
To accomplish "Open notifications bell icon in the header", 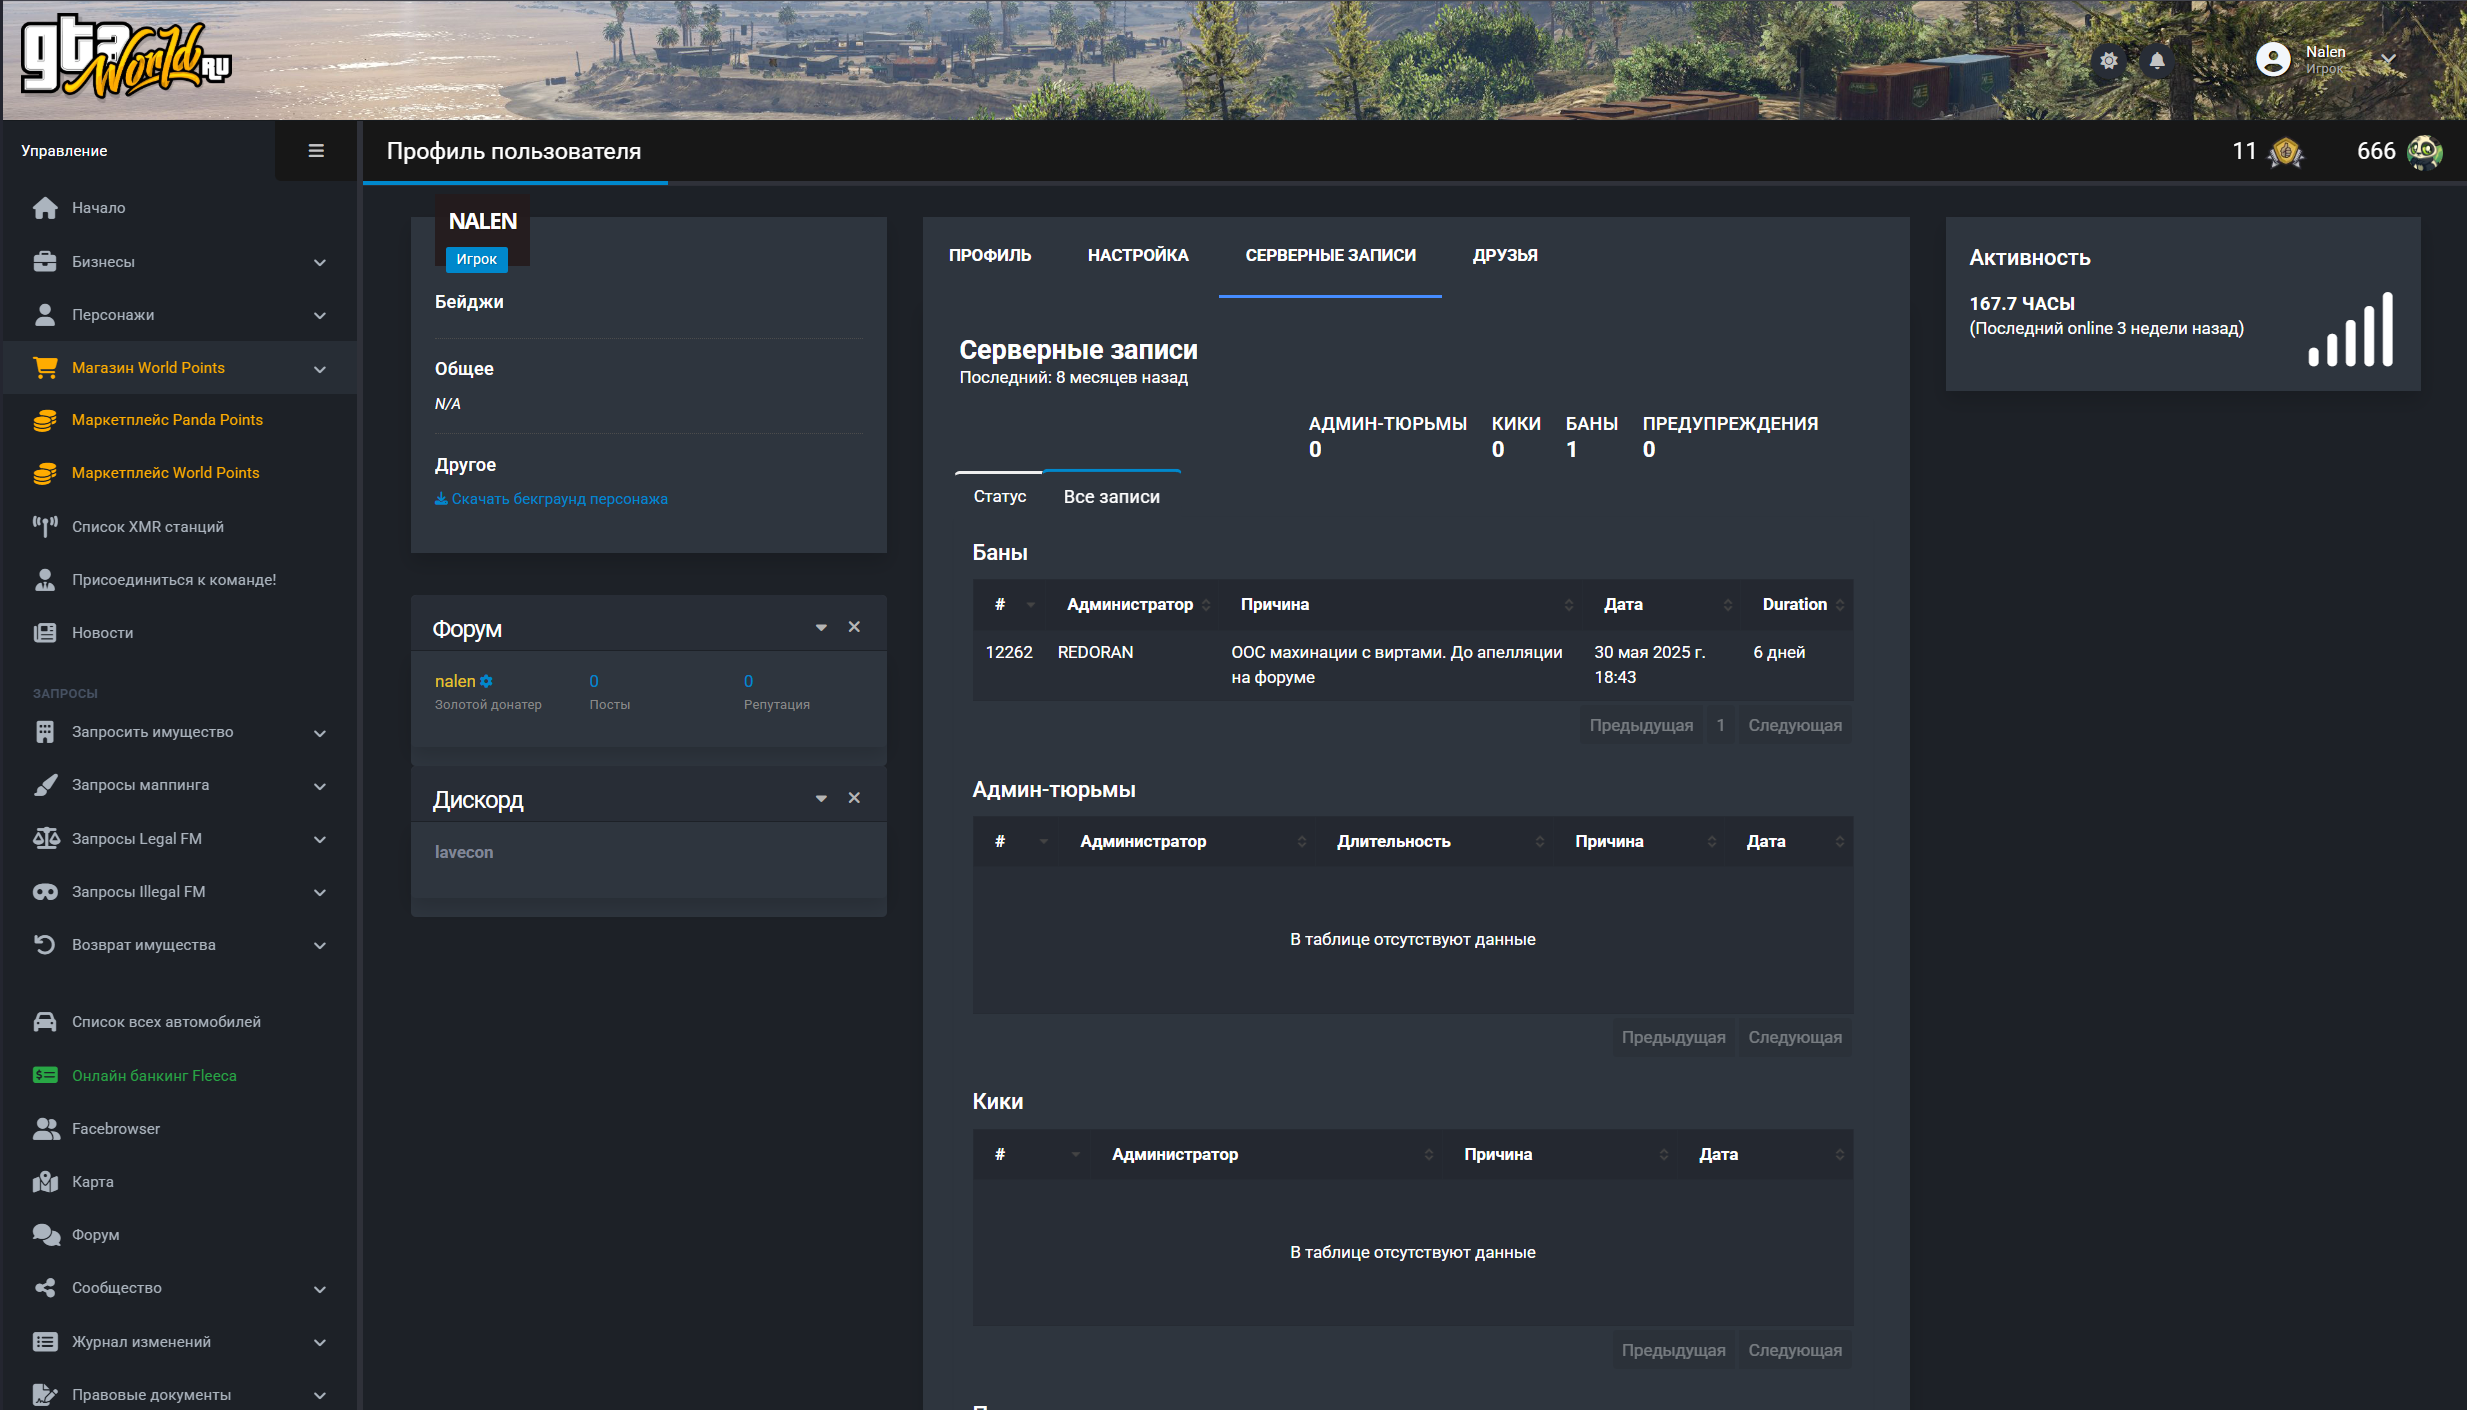I will 2157,61.
